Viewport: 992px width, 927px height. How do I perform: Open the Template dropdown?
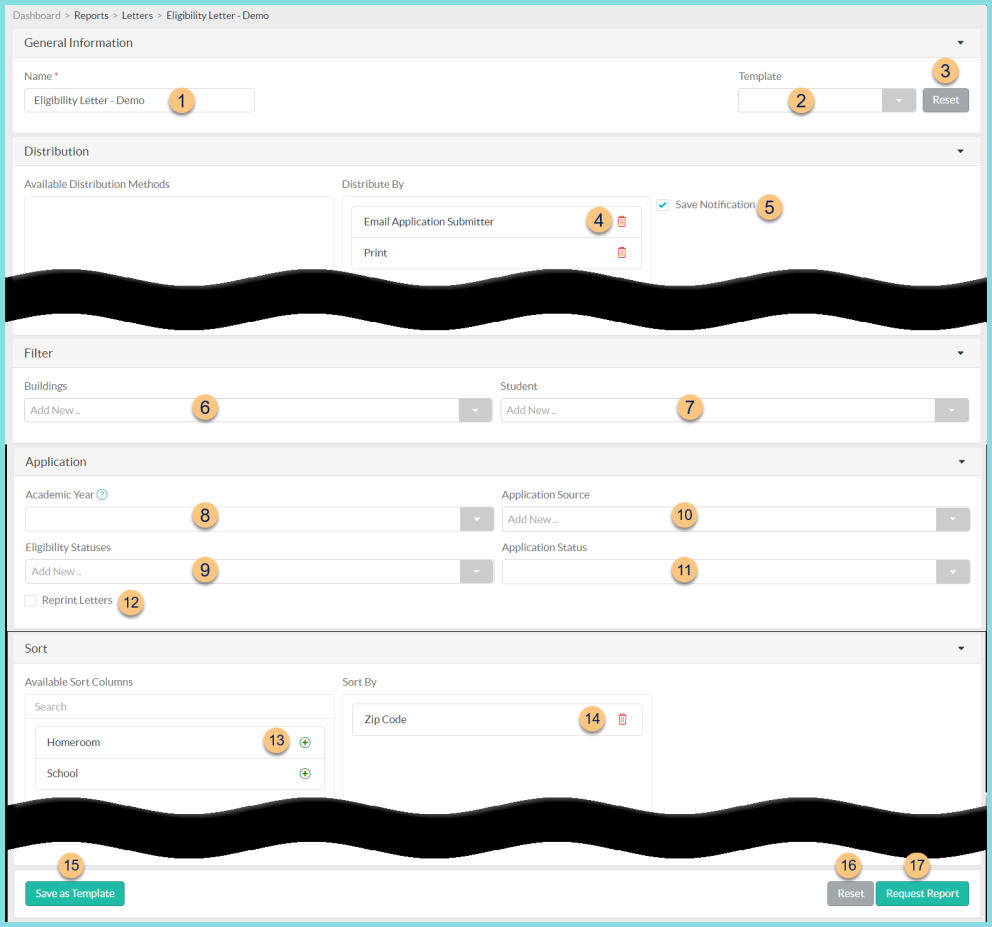click(899, 100)
